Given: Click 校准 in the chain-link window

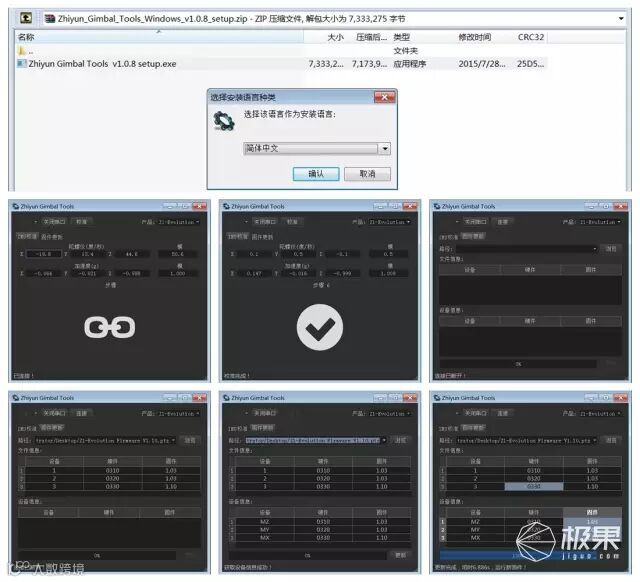Looking at the screenshot, I should pos(82,222).
